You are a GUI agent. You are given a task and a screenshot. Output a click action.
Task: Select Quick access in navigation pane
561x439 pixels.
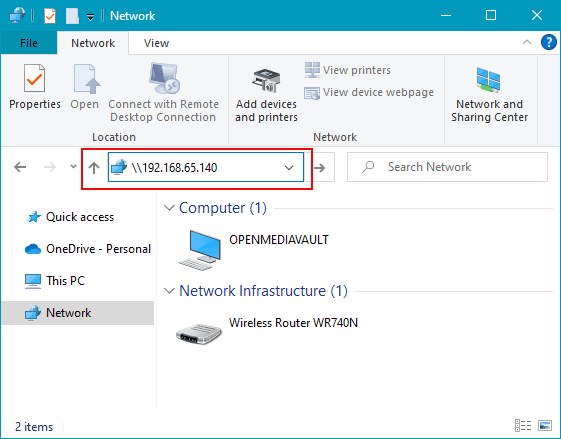pyautogui.click(x=70, y=217)
